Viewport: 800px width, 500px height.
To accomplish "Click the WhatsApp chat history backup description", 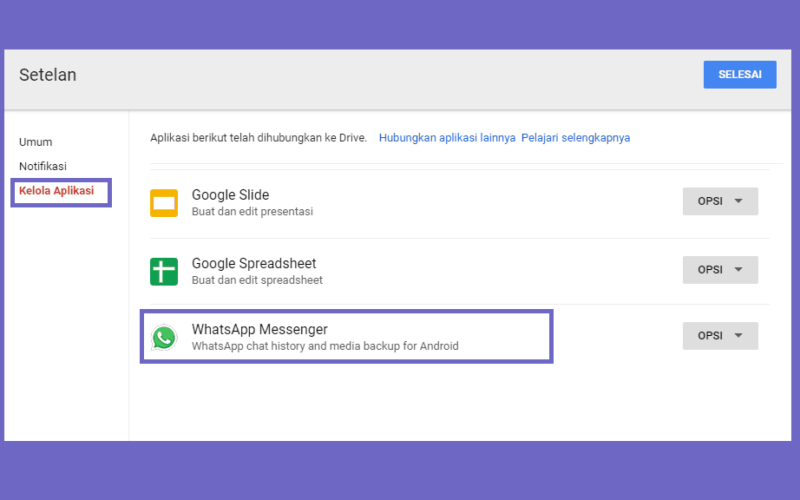I will pyautogui.click(x=325, y=346).
